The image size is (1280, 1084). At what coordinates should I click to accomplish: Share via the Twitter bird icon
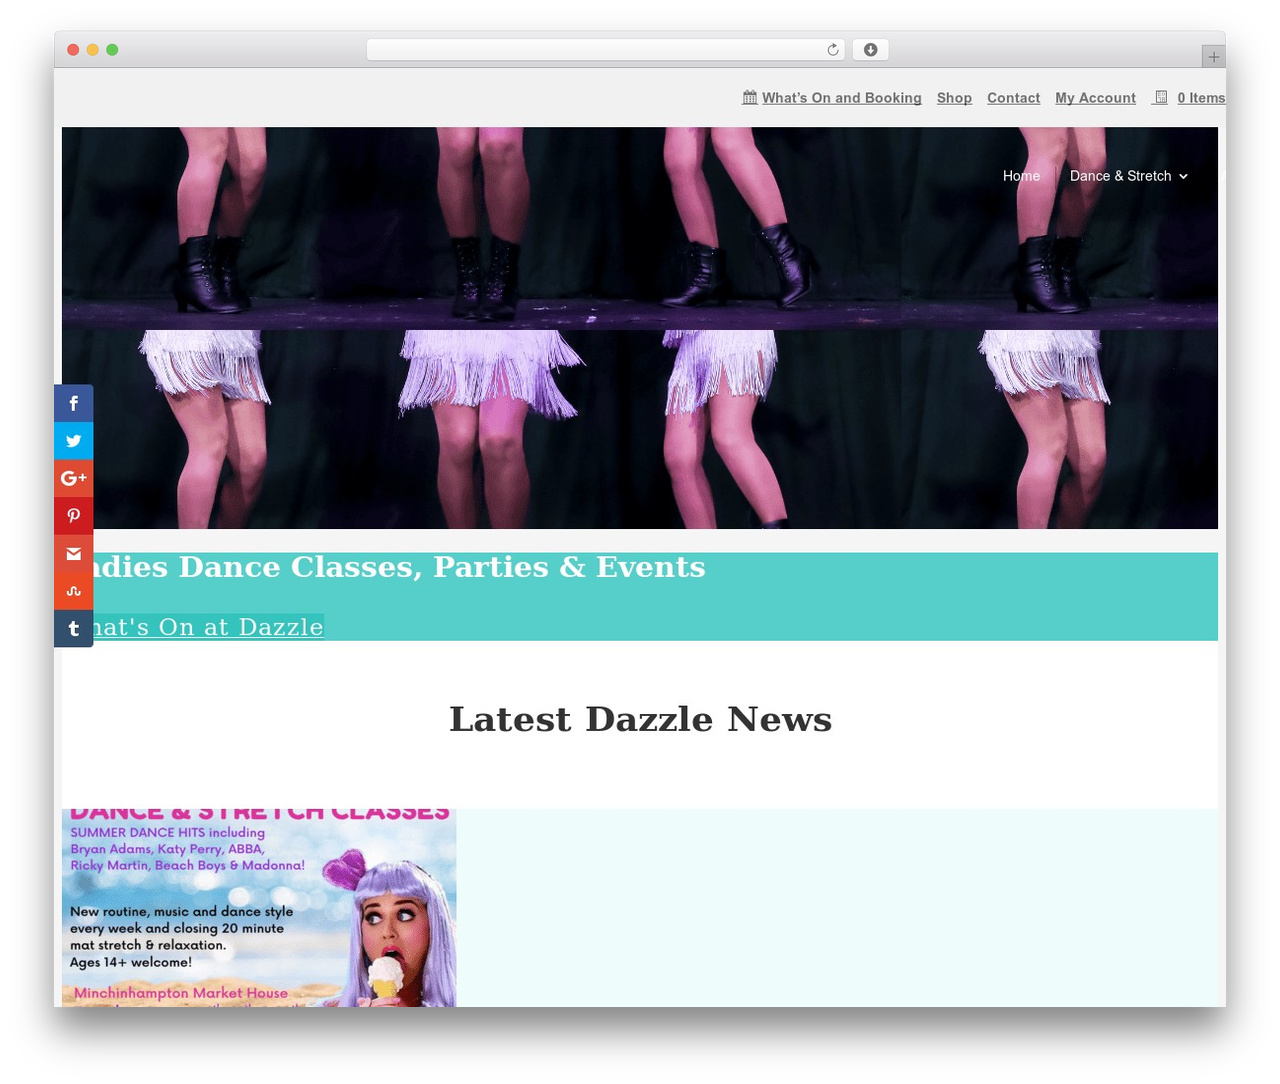click(73, 441)
